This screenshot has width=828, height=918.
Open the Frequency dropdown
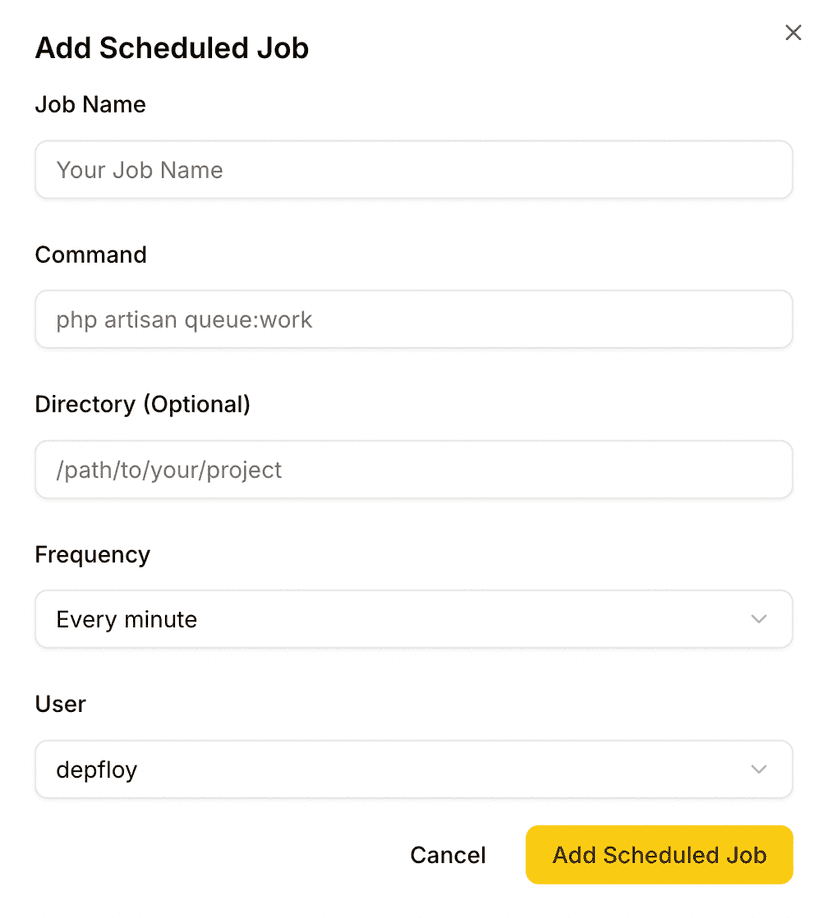pyautogui.click(x=413, y=619)
